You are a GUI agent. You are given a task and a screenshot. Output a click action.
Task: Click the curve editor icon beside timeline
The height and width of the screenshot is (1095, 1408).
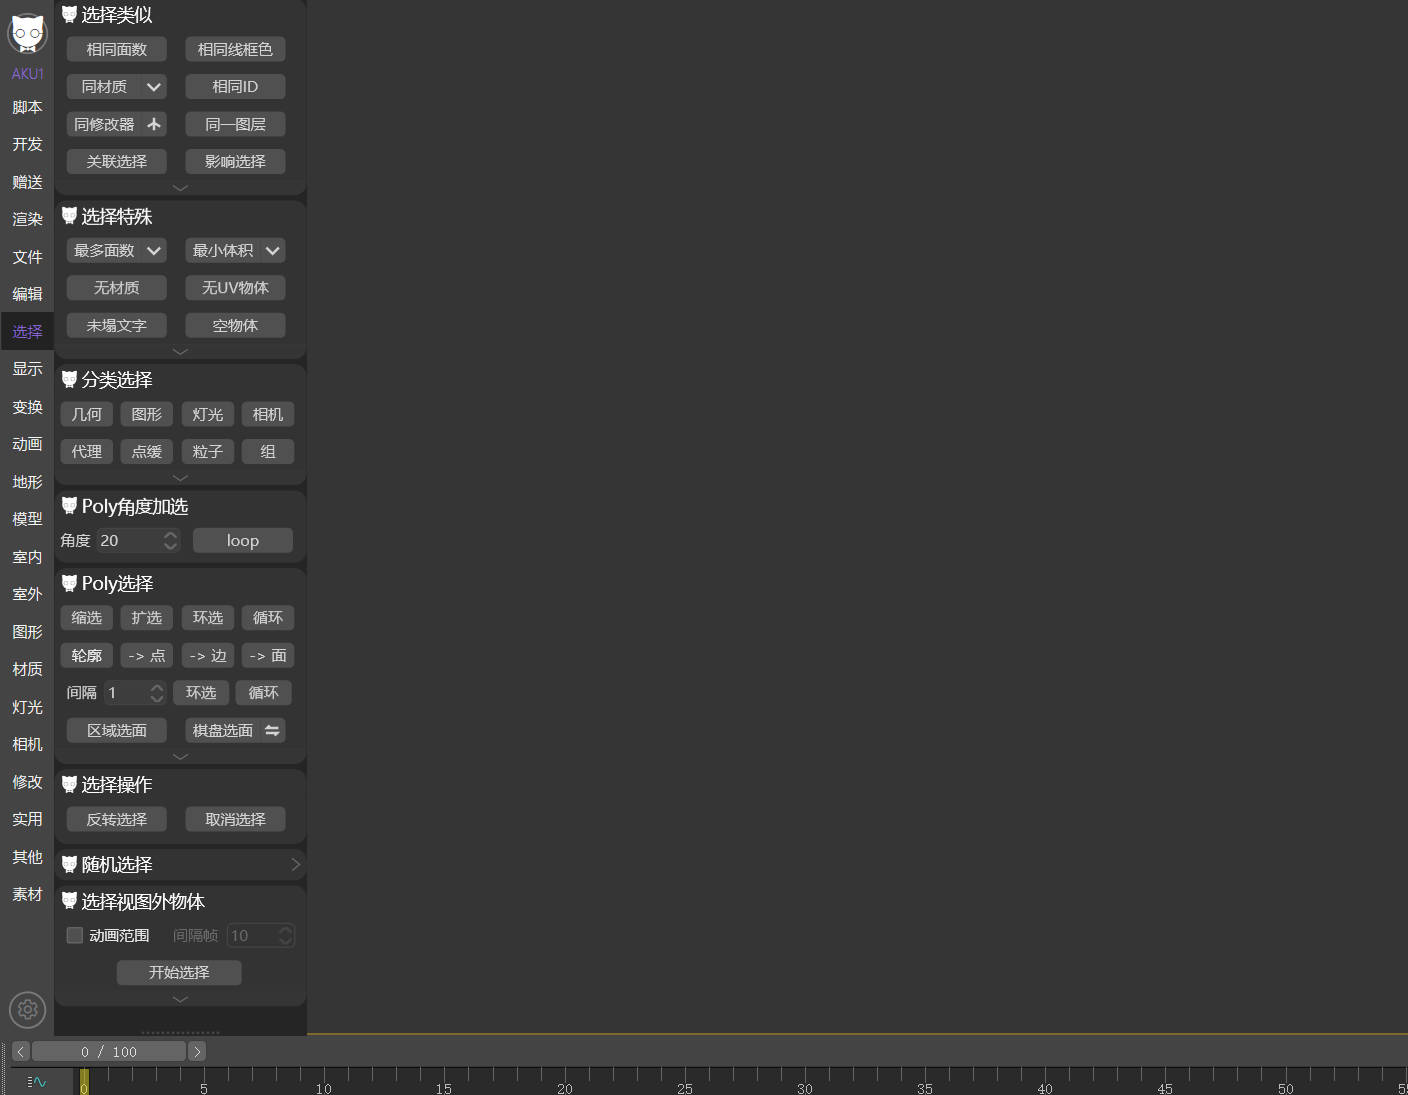coord(37,1081)
